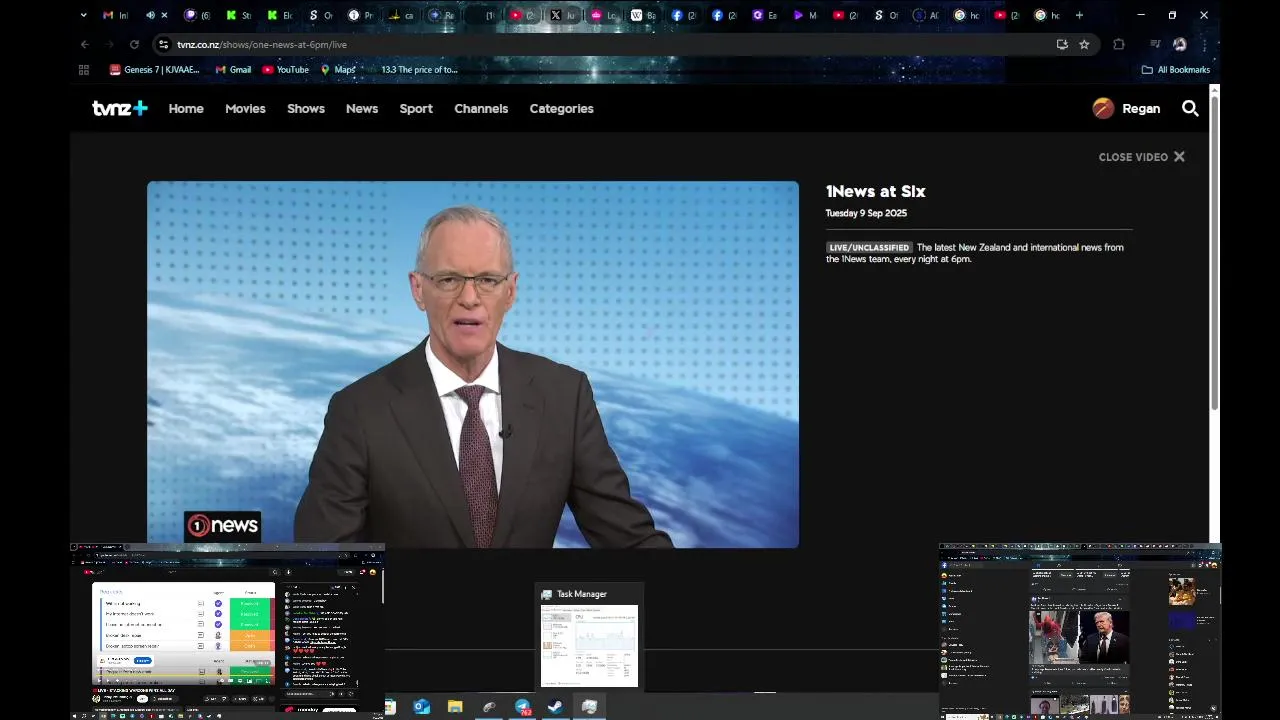Open the YouTube bookmark
The width and height of the screenshot is (1280, 720).
[285, 70]
